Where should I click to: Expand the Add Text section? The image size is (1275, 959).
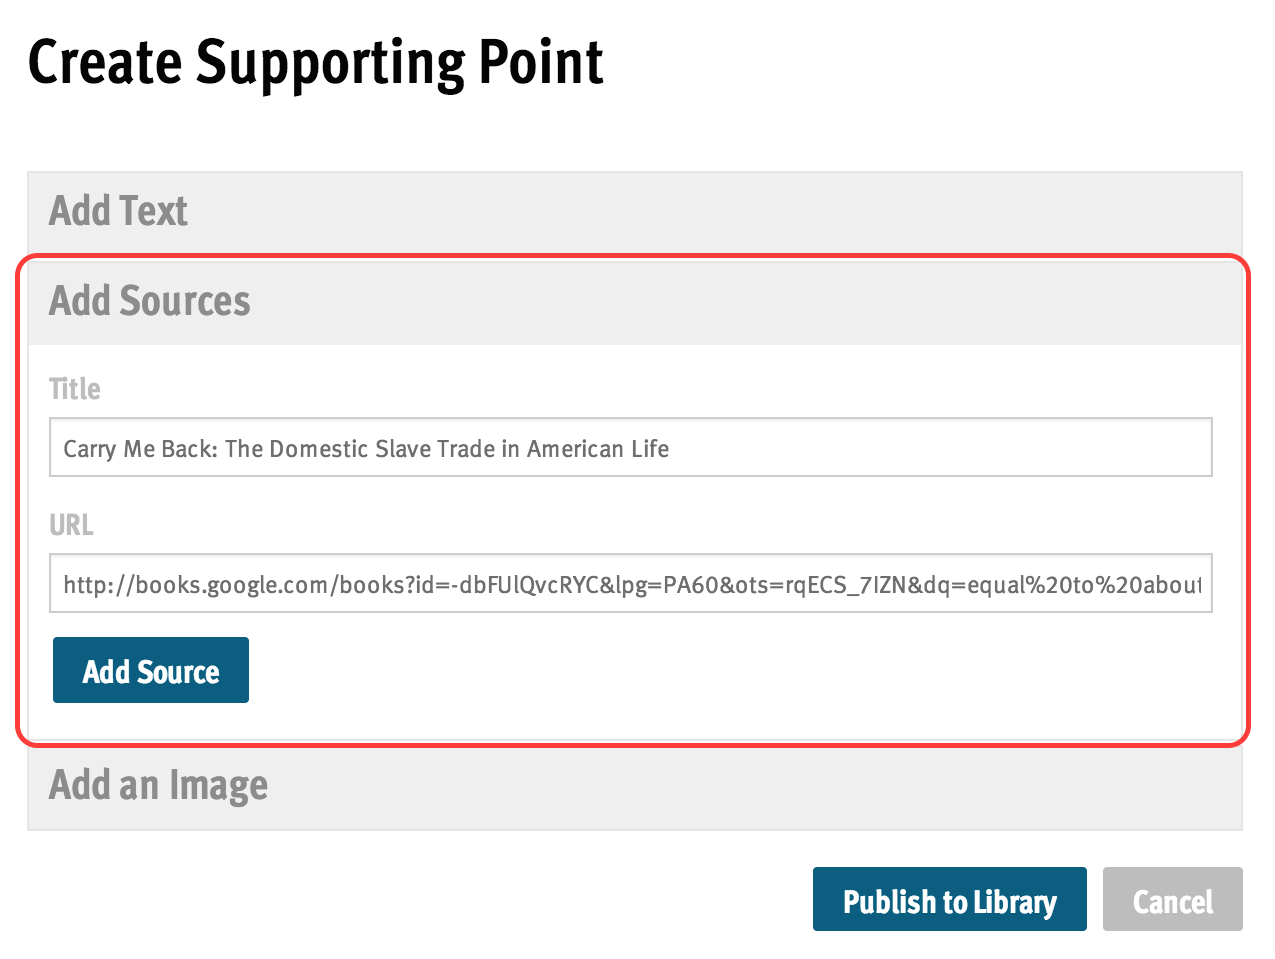click(x=634, y=211)
